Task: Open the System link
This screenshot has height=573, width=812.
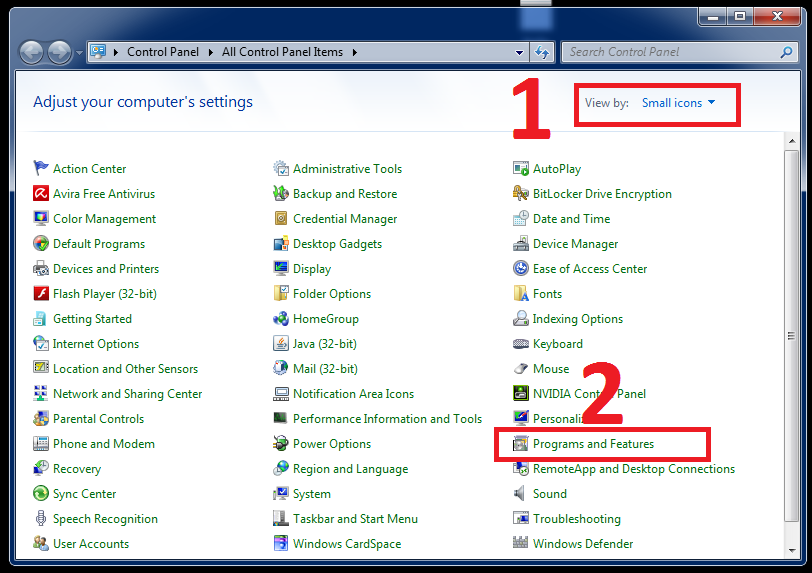Action: click(312, 494)
